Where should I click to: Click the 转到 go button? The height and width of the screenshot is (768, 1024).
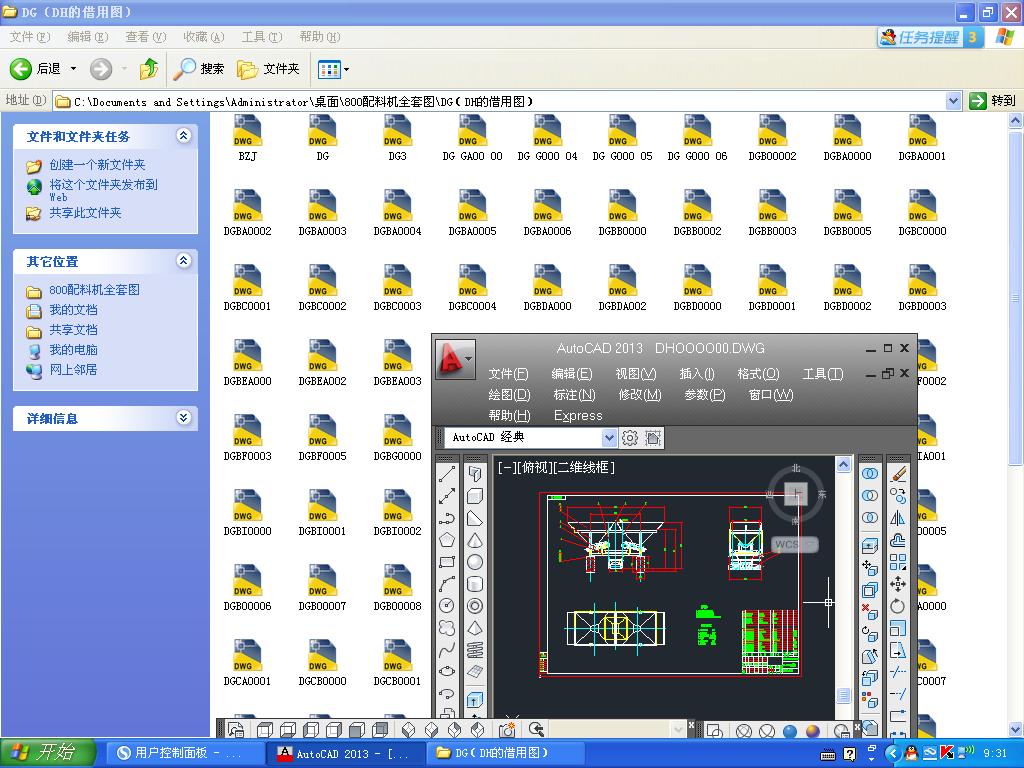tap(993, 101)
